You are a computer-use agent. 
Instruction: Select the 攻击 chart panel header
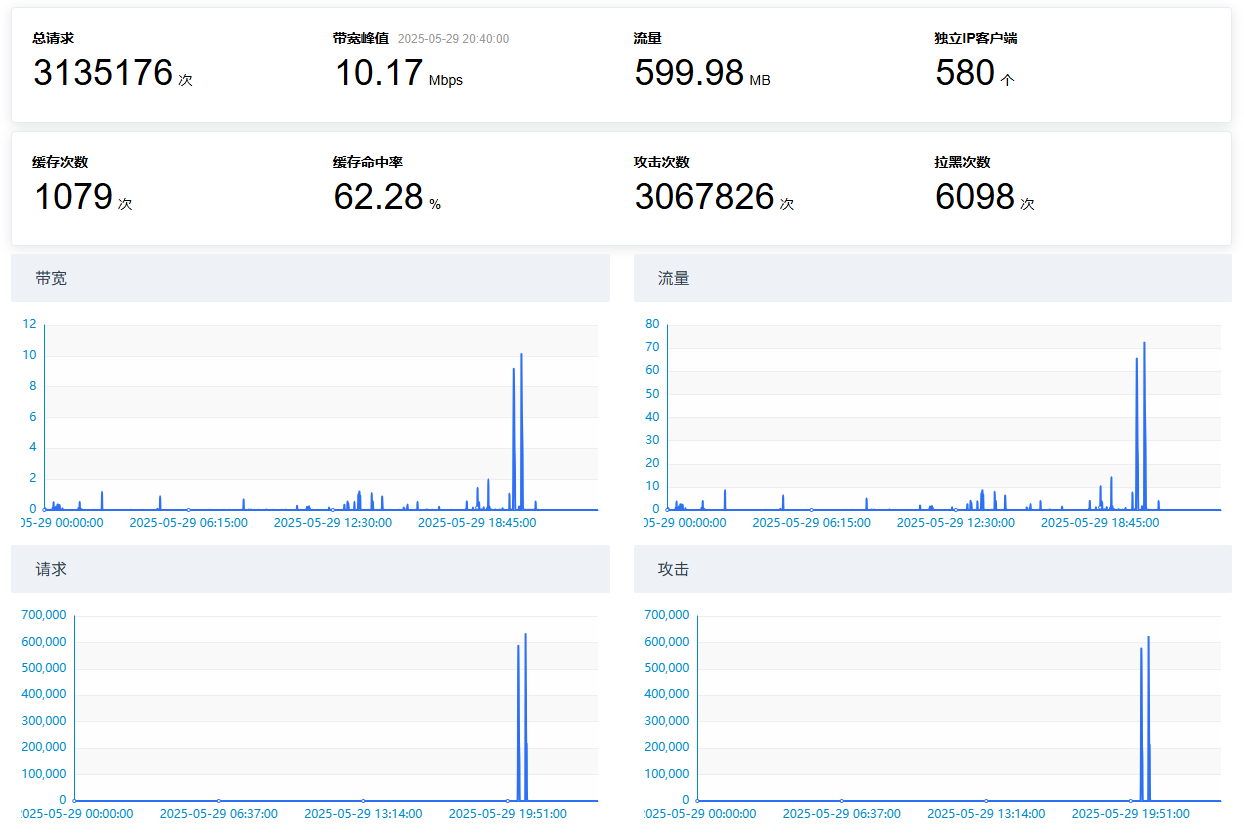pyautogui.click(x=932, y=569)
